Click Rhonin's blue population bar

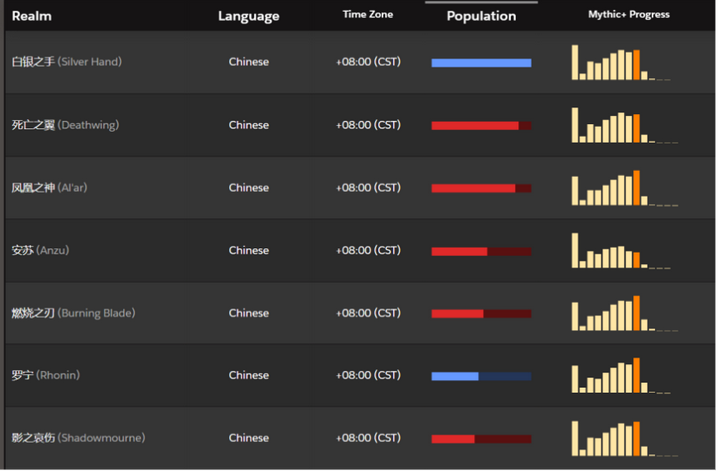point(481,376)
